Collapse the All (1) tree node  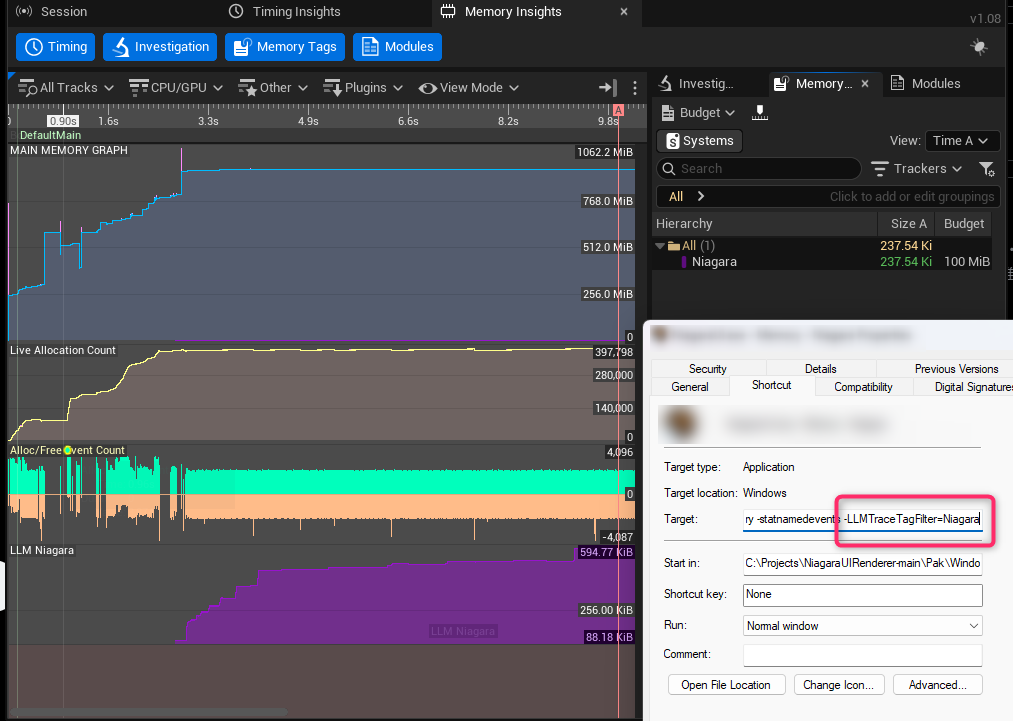tap(660, 246)
